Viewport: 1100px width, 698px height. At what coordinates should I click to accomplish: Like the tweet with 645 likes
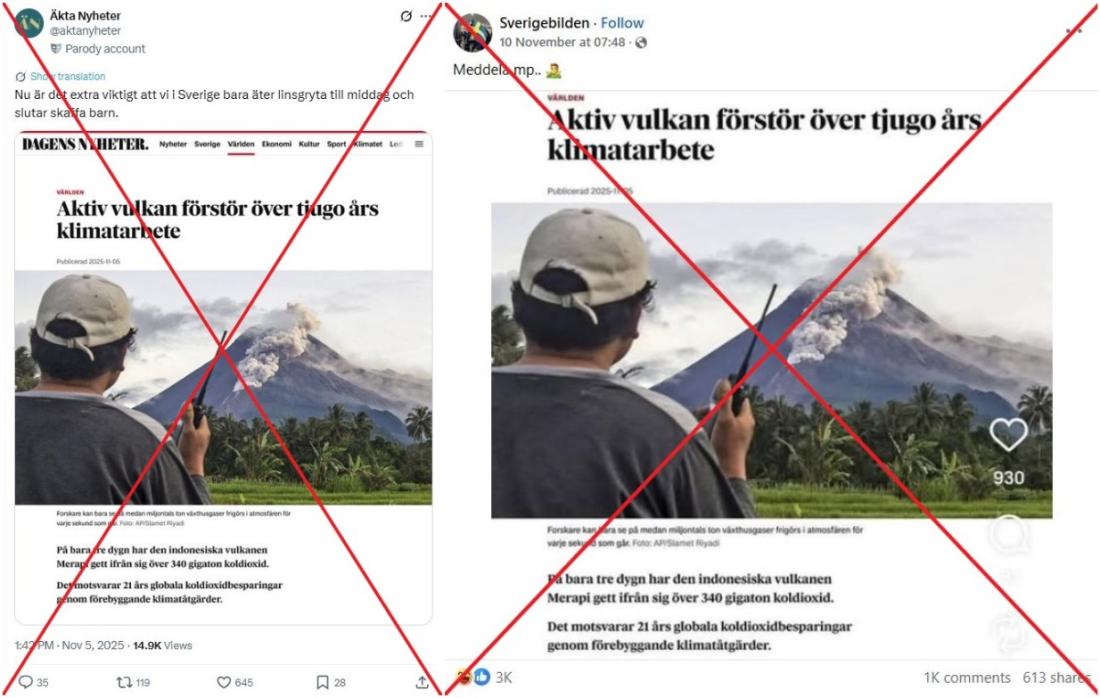224,682
